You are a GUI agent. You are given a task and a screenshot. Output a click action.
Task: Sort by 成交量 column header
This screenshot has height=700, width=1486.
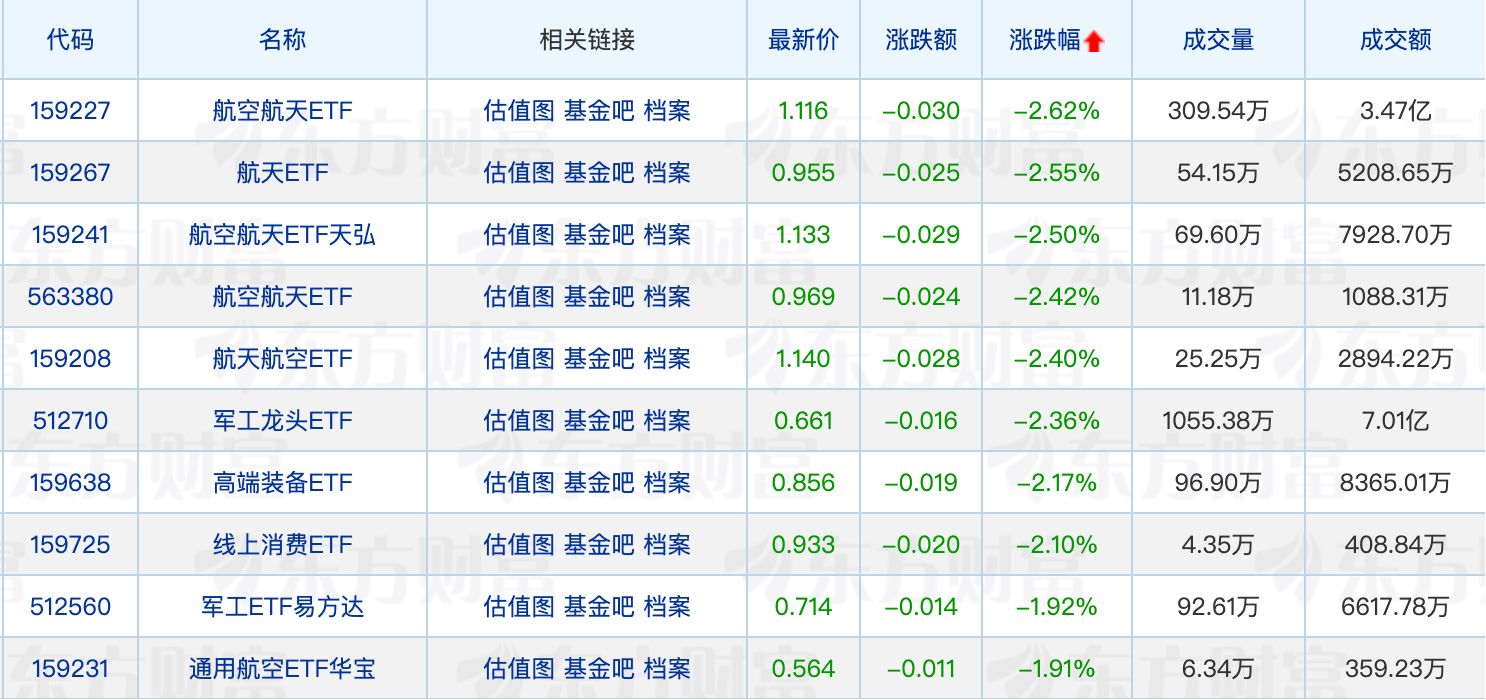click(1218, 40)
